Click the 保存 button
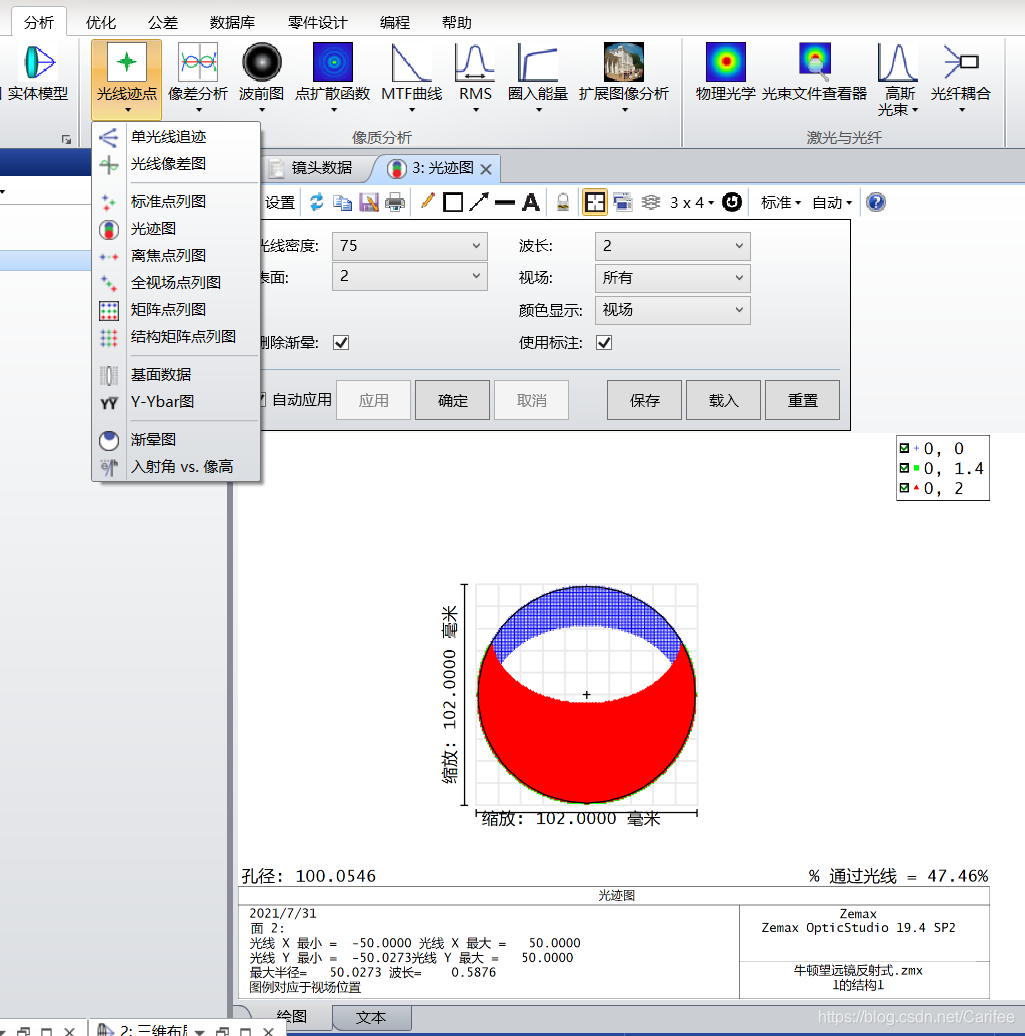Image resolution: width=1025 pixels, height=1036 pixels. click(x=644, y=400)
